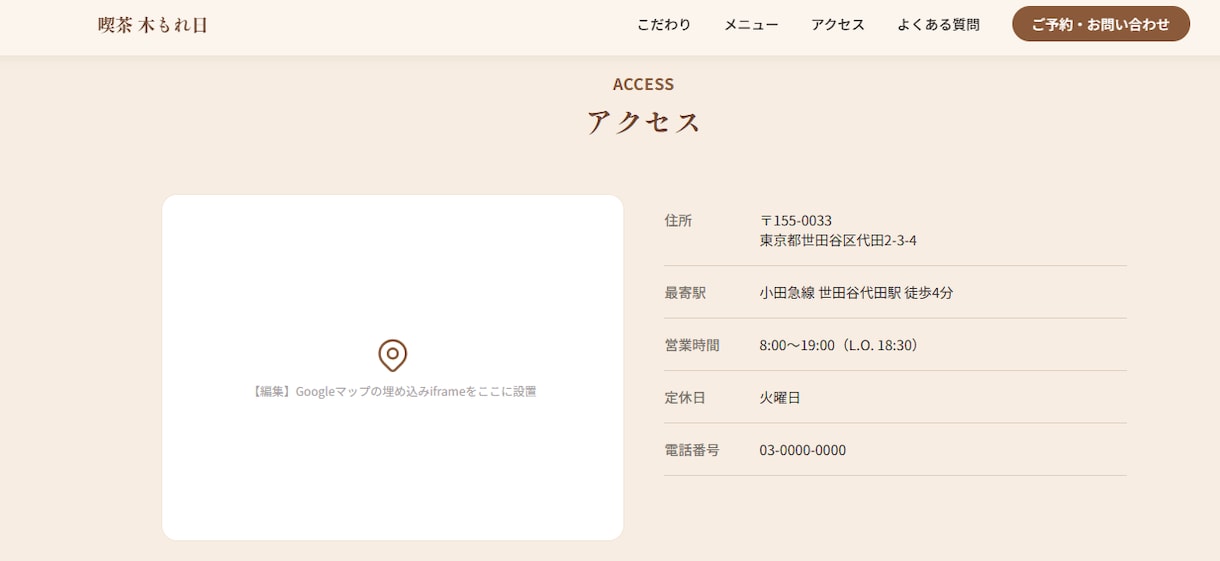
Task: Click the 定休日 label
Action: click(685, 398)
